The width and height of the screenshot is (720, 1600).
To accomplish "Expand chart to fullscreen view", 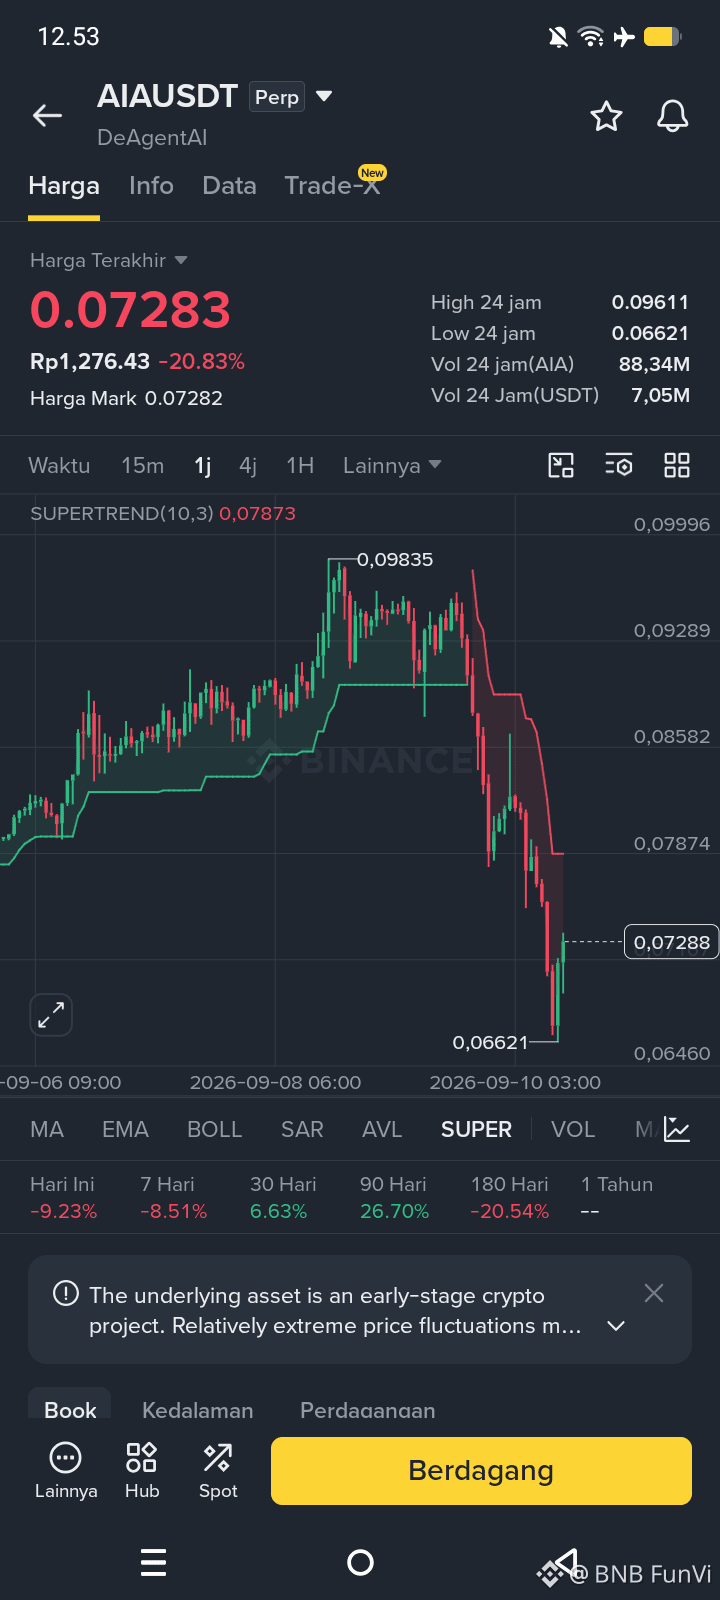I will 51,1015.
